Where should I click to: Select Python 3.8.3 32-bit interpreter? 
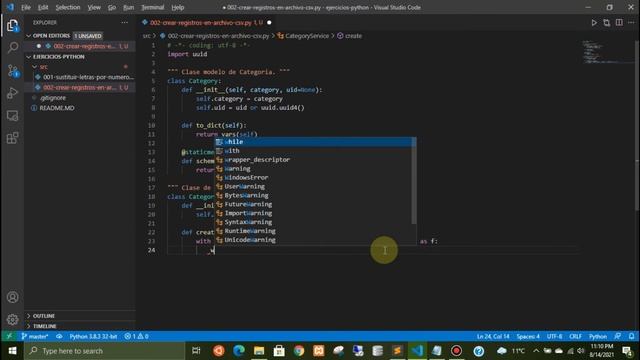(93, 336)
